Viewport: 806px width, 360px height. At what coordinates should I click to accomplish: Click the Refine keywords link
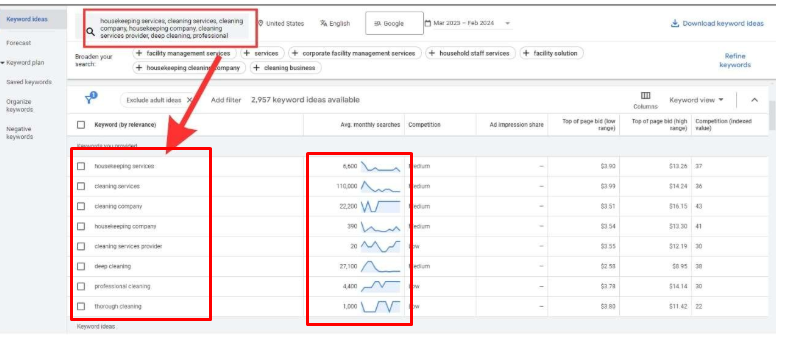[735, 61]
